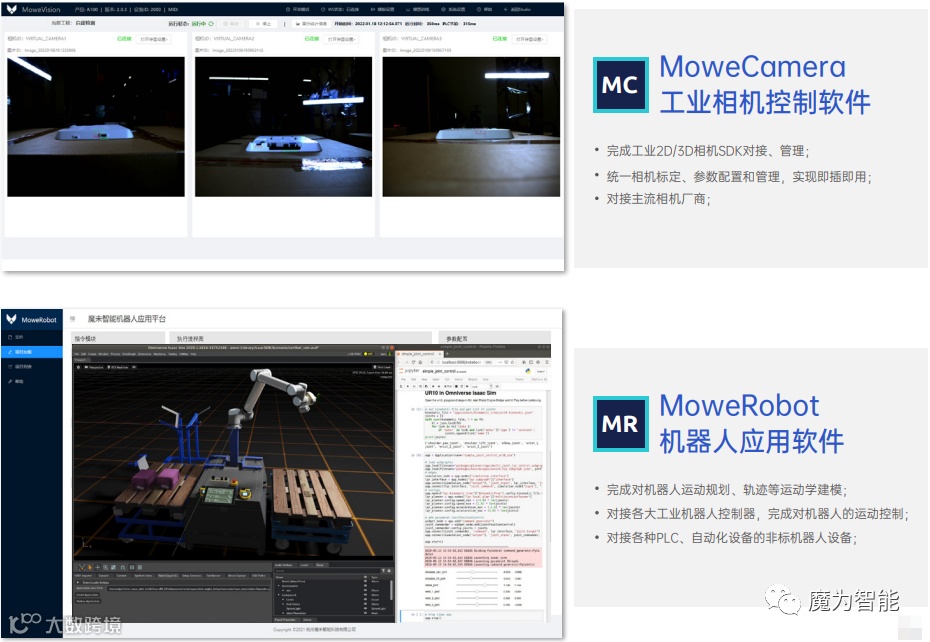Image resolution: width=930 pixels, height=642 pixels.
Task: Click the 指令模块 panel header
Action: click(x=117, y=338)
